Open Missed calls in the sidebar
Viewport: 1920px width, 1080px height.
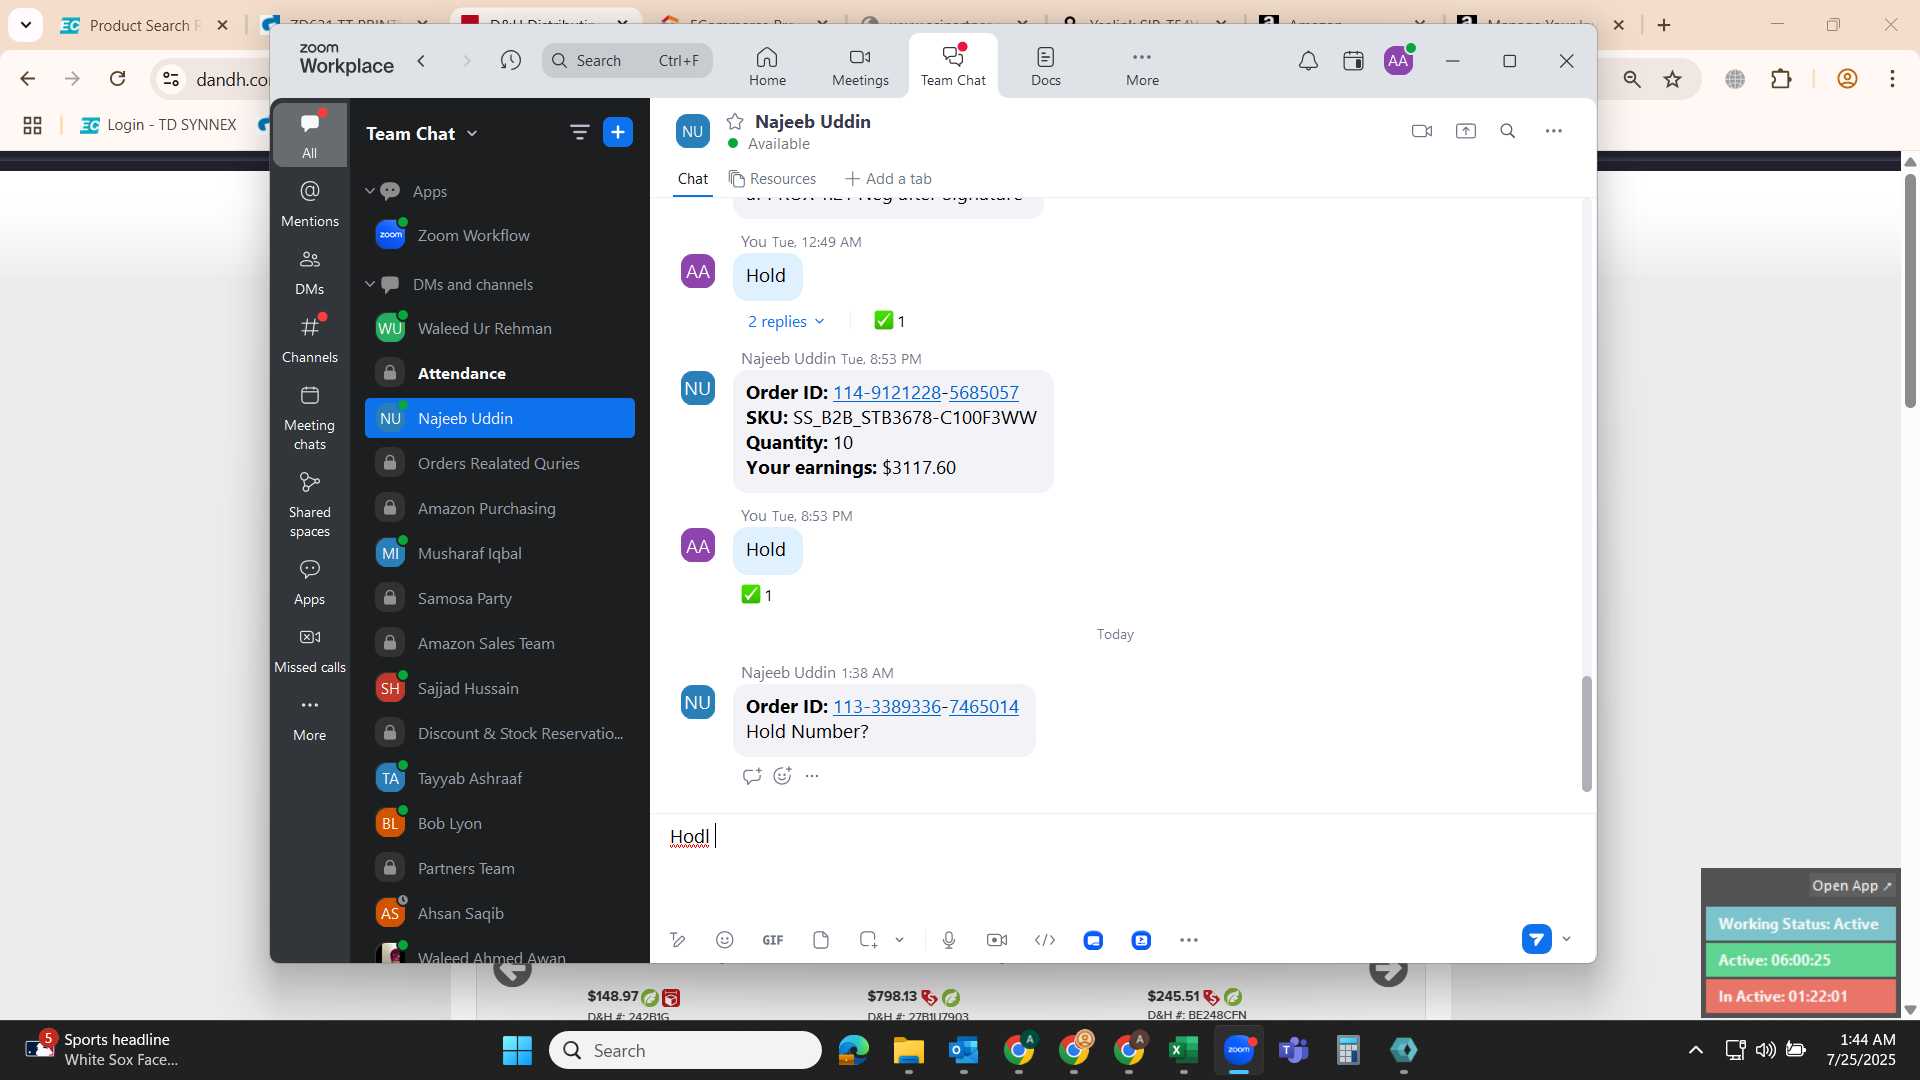click(x=310, y=650)
